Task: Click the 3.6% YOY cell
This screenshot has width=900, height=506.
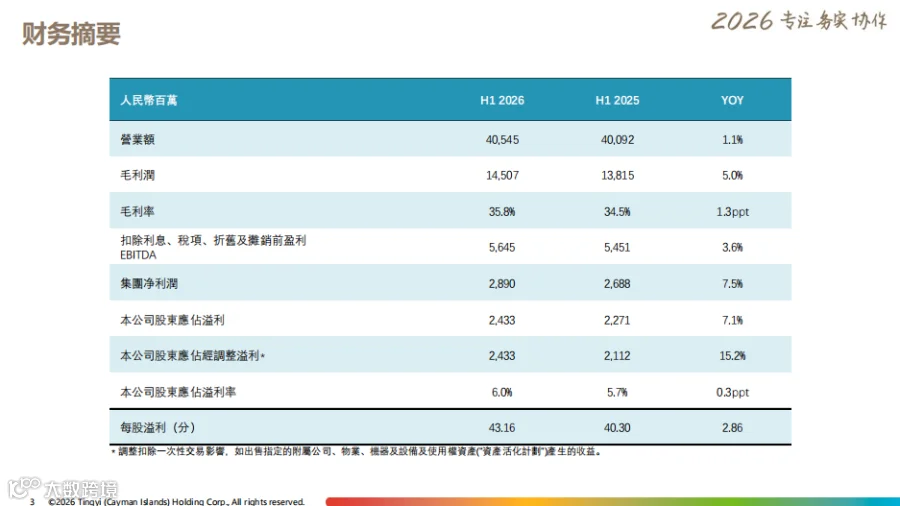Action: (732, 248)
